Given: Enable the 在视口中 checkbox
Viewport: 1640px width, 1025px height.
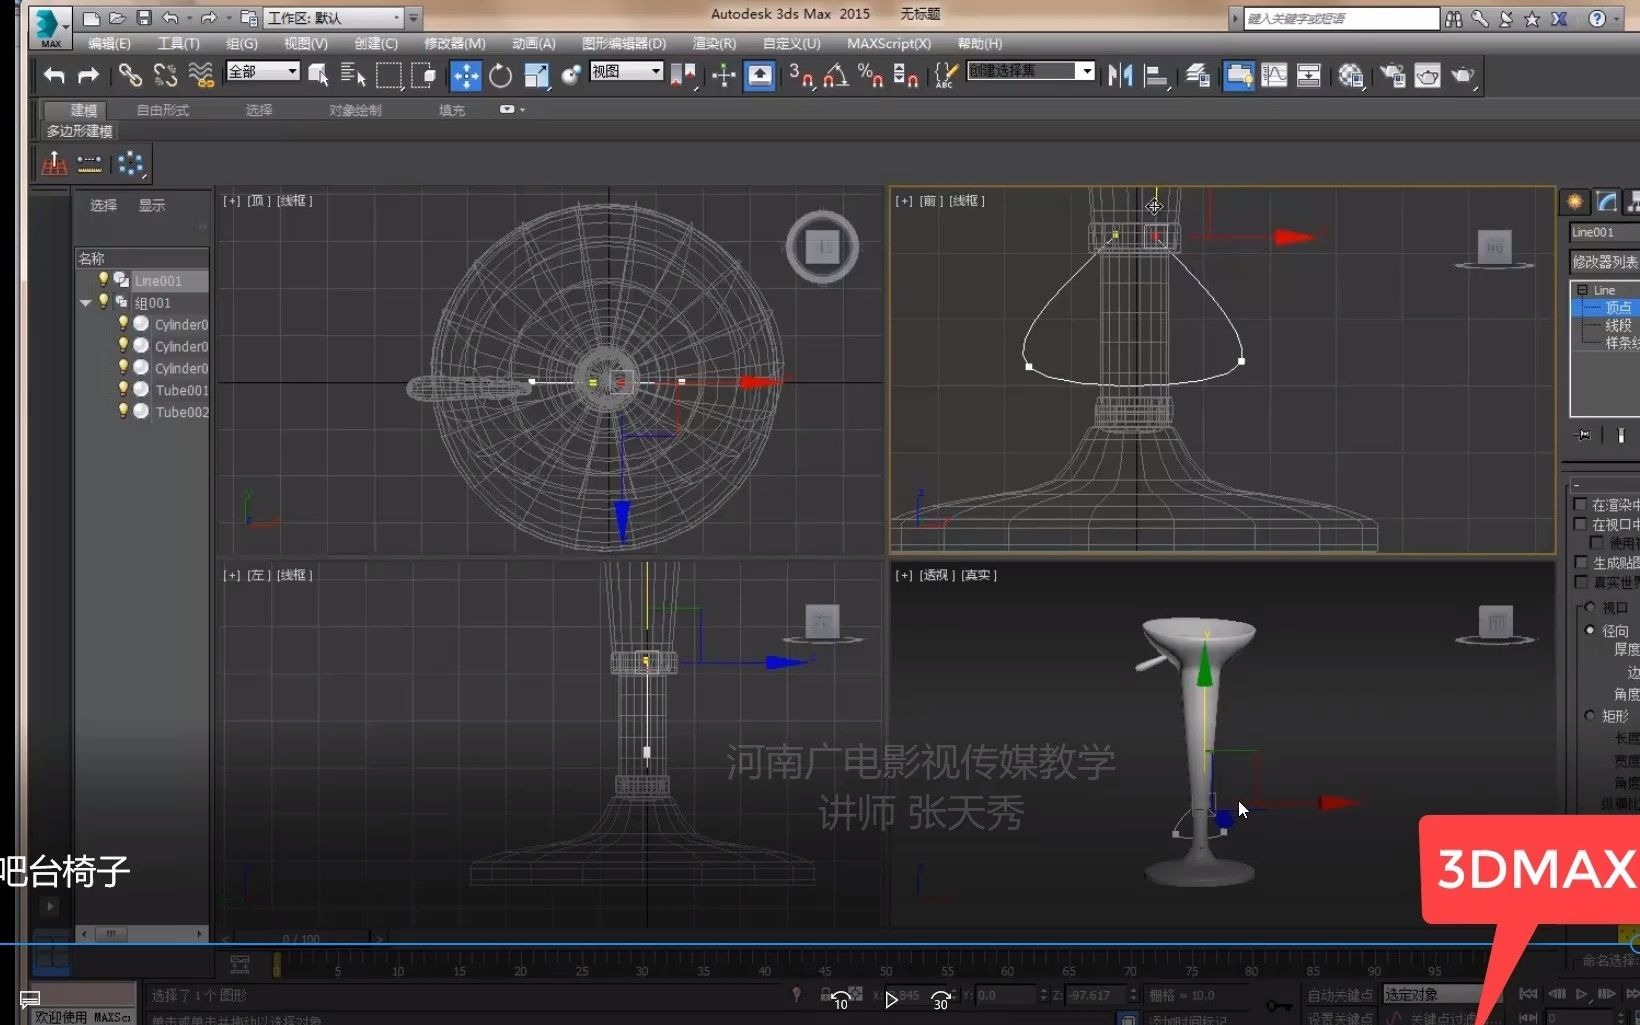Looking at the screenshot, I should pos(1580,524).
